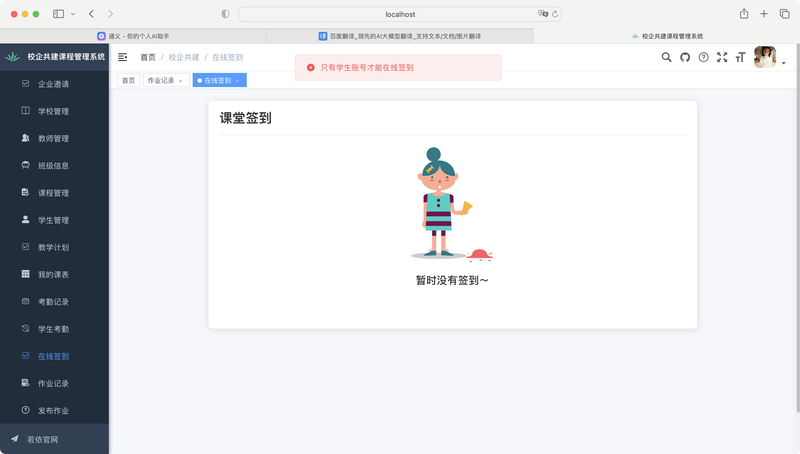
Task: Switch to 校企共建课程管理系统 browser tab
Action: point(667,36)
